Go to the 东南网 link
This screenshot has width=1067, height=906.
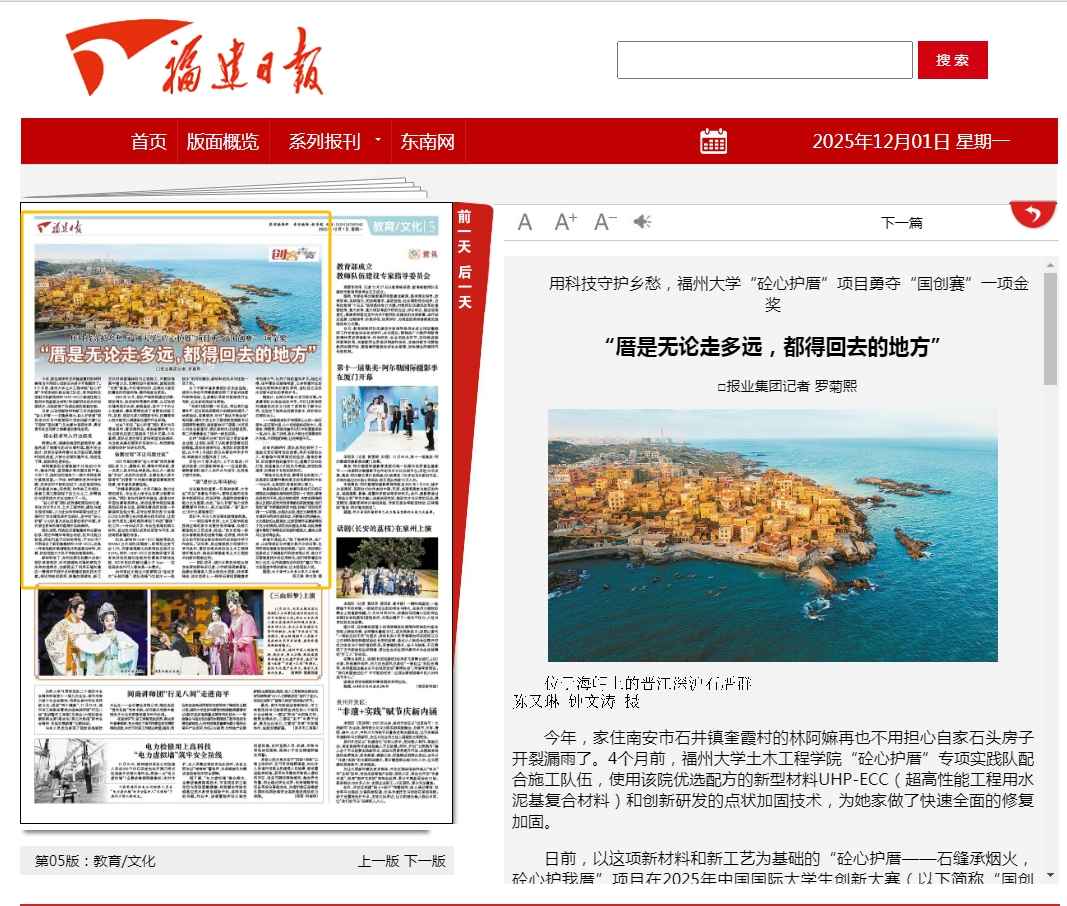(428, 141)
